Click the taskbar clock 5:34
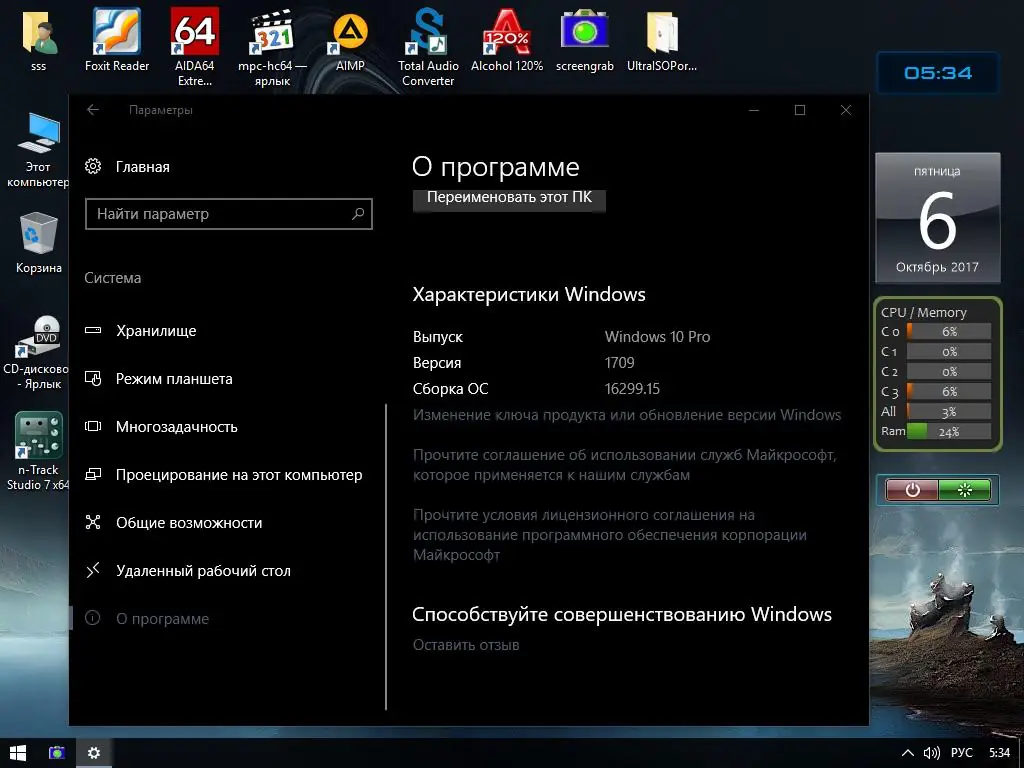This screenshot has width=1024, height=768. [x=999, y=753]
